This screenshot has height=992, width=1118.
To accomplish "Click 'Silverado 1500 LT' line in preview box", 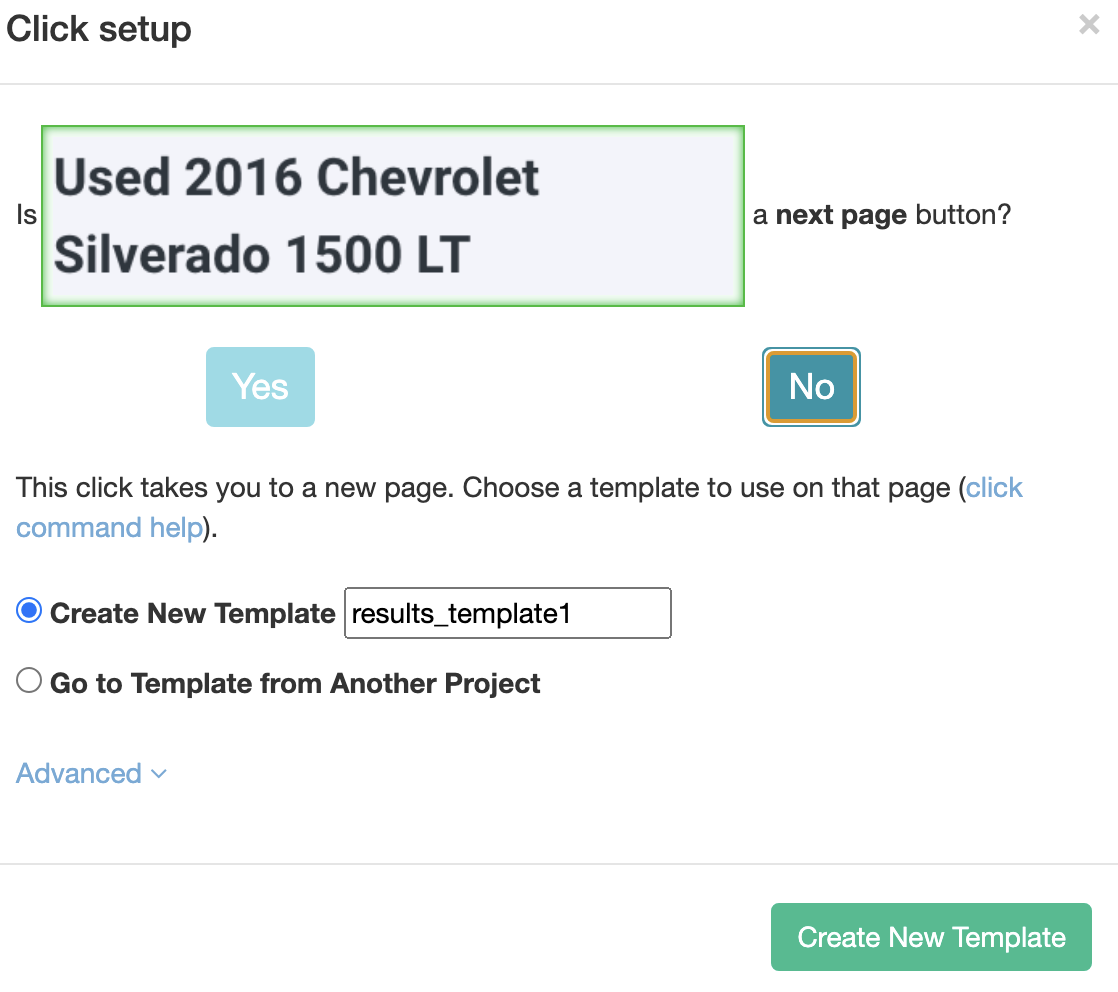I will point(262,255).
